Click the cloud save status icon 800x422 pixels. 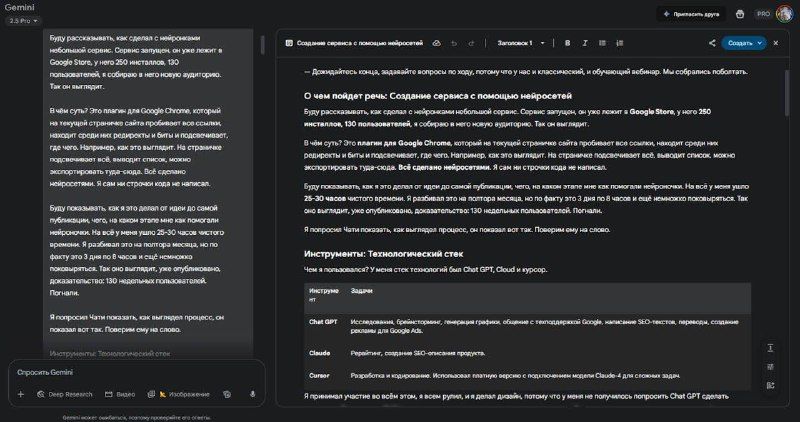coord(436,43)
